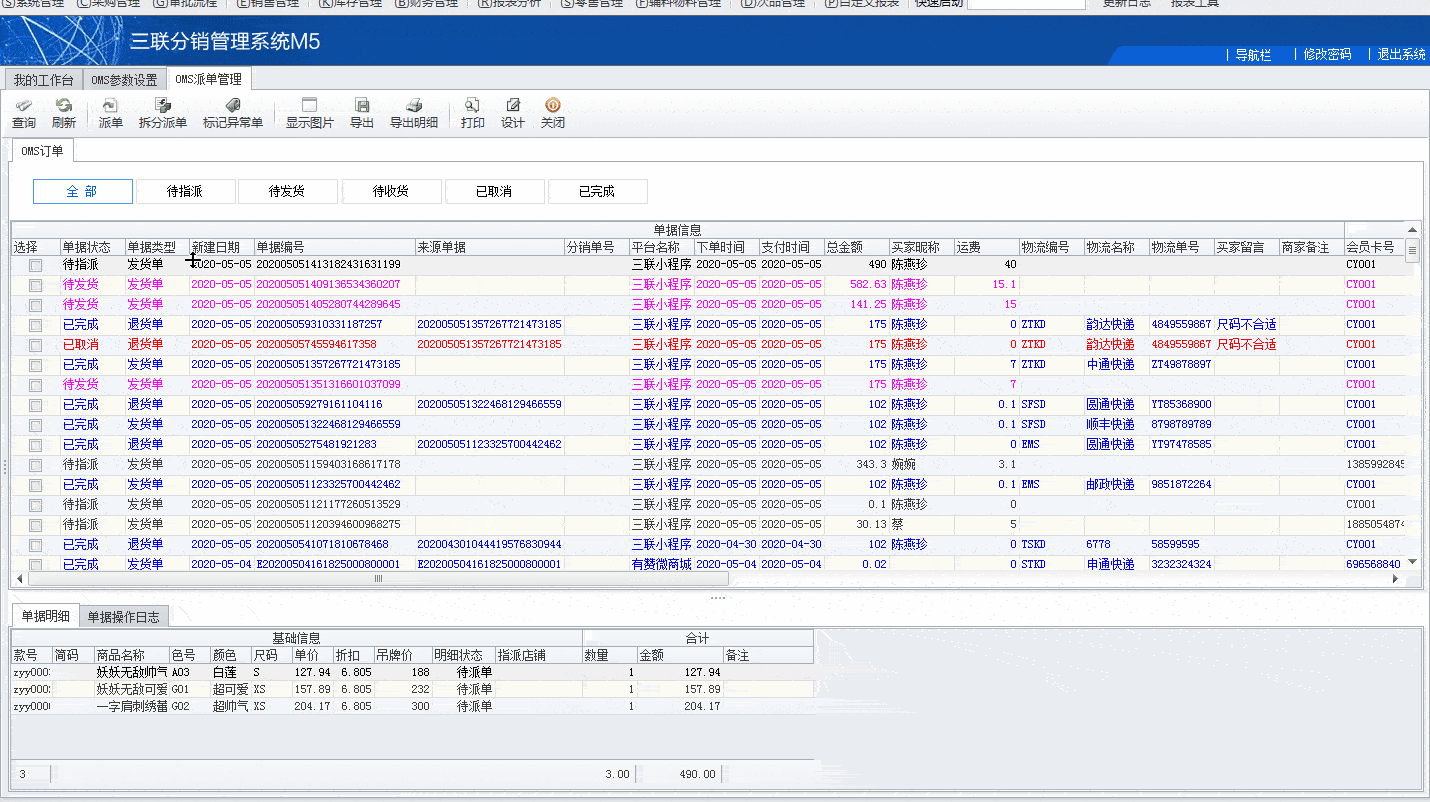
Task: Click the buyer name 婉婉
Action: tap(904, 465)
